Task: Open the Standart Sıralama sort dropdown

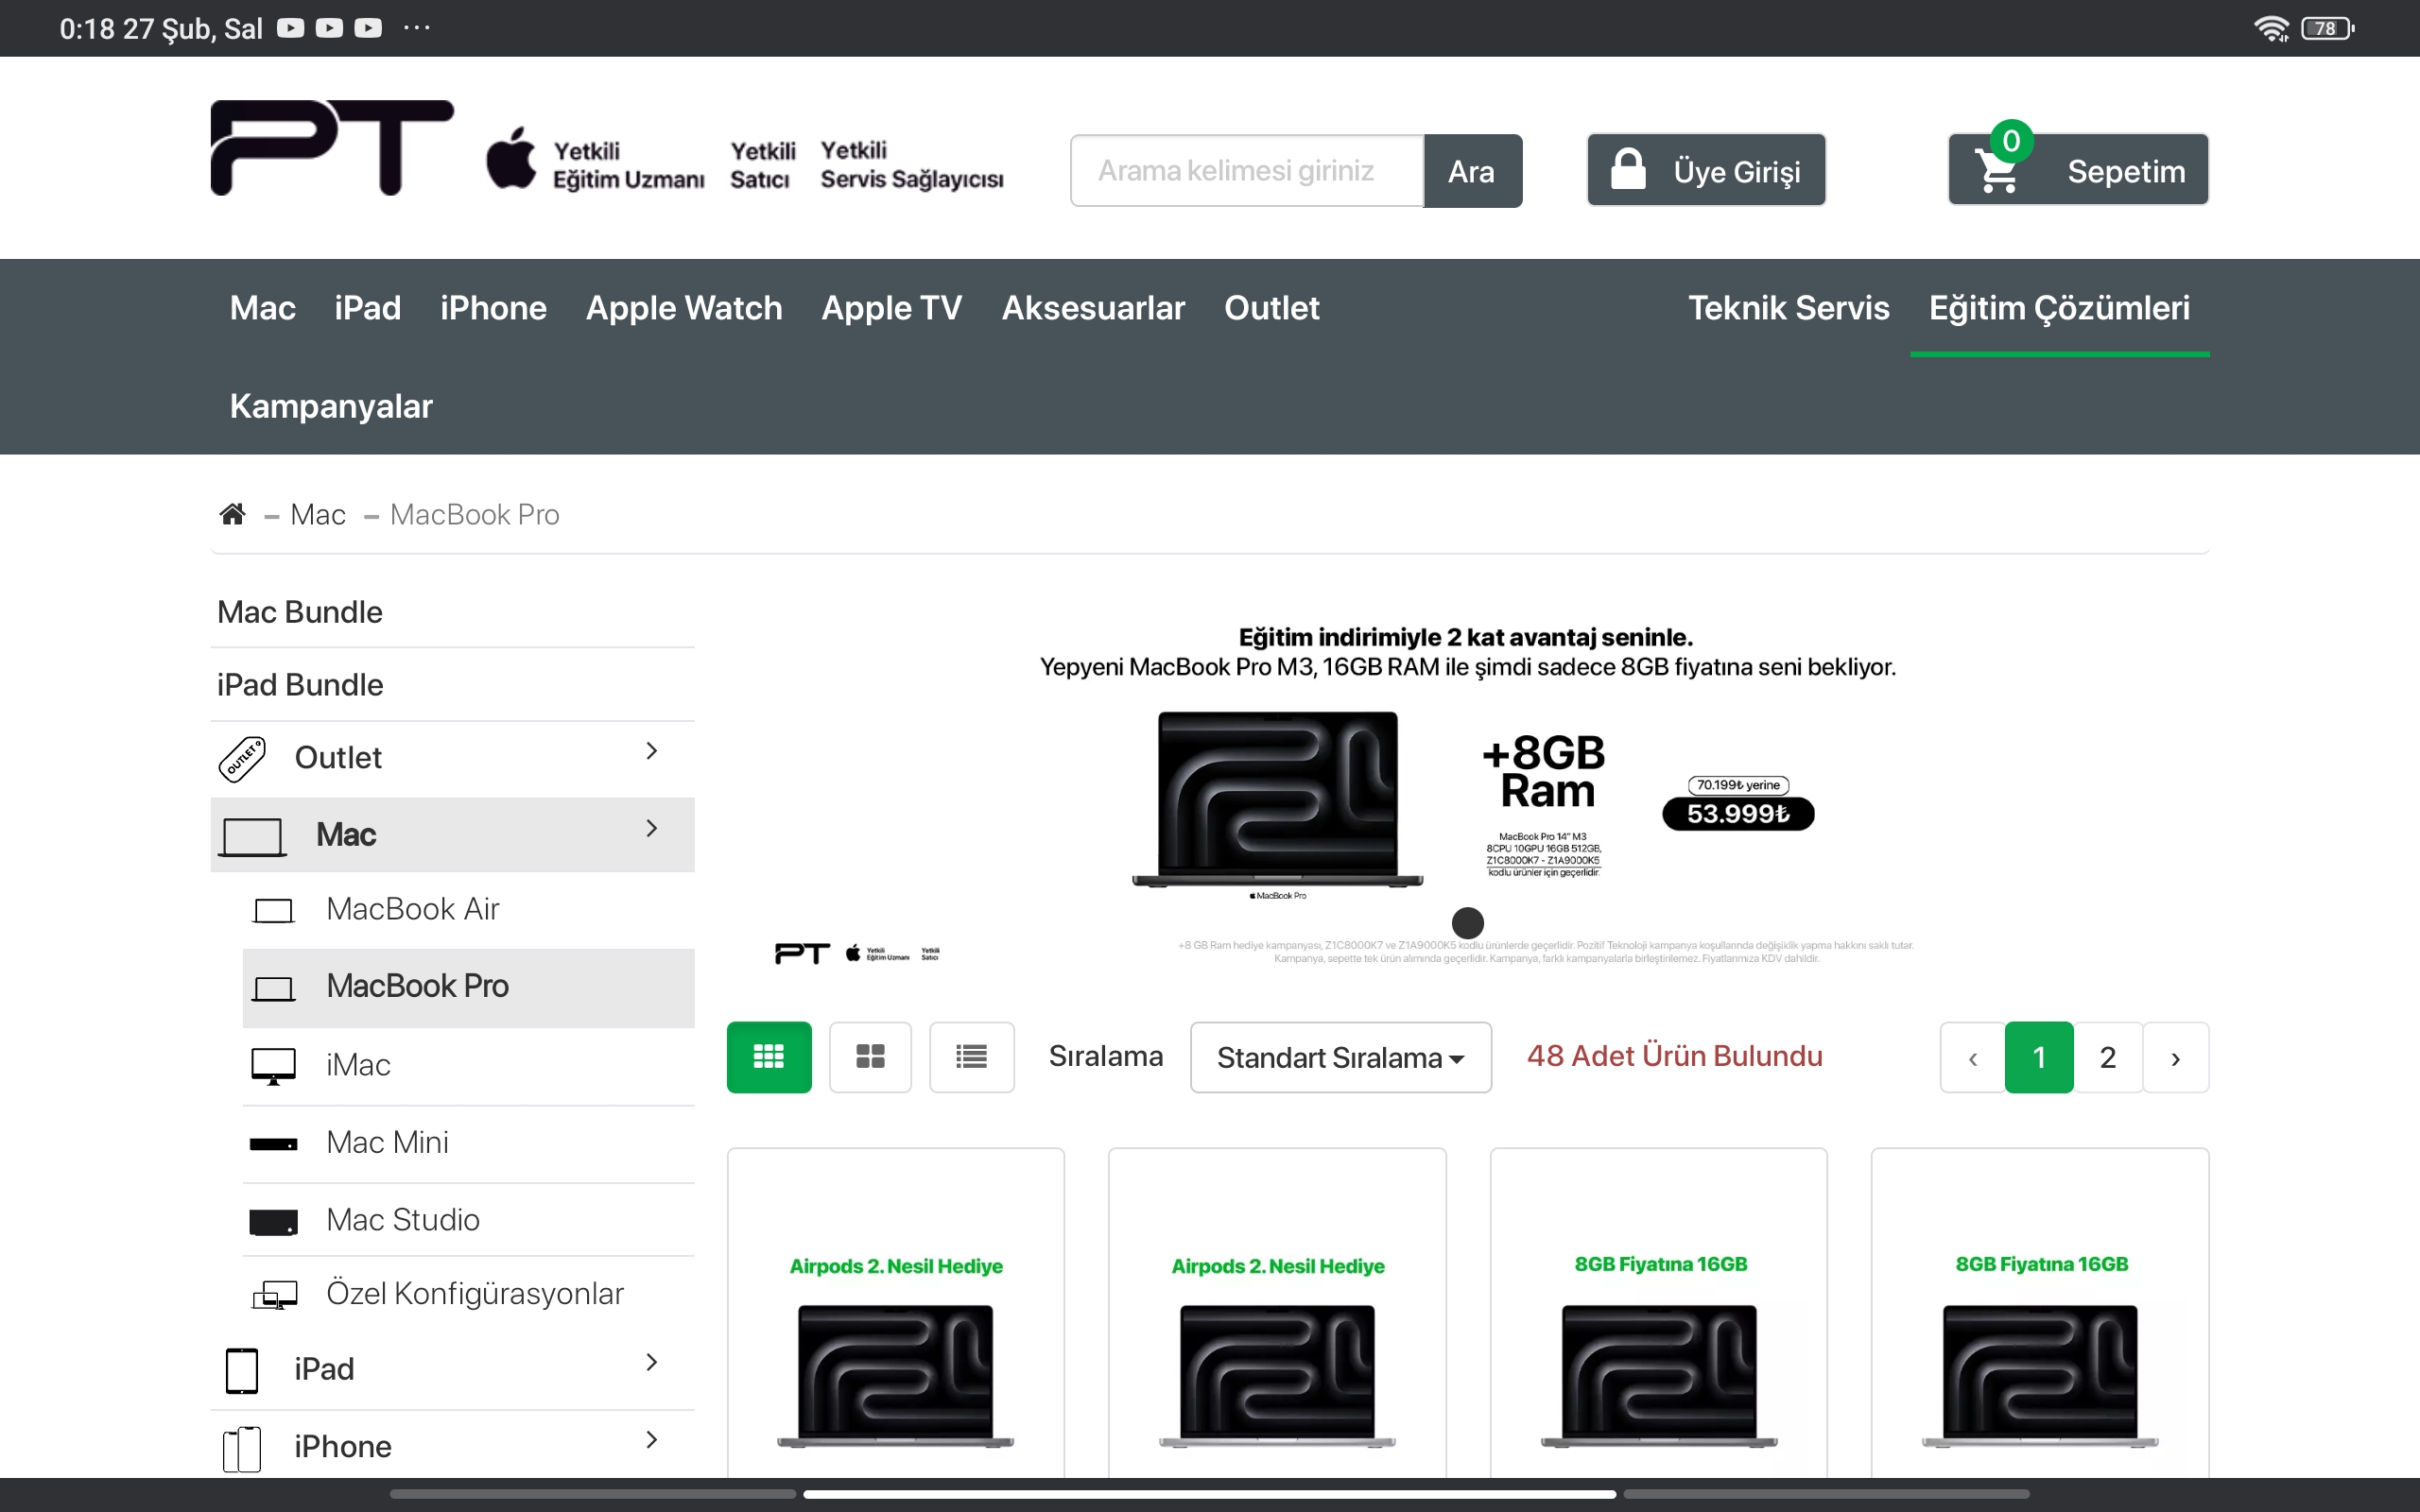Action: [x=1340, y=1057]
